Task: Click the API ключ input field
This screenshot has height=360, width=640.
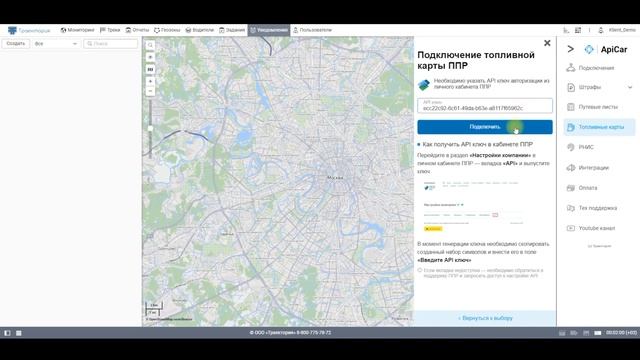Action: tap(485, 105)
